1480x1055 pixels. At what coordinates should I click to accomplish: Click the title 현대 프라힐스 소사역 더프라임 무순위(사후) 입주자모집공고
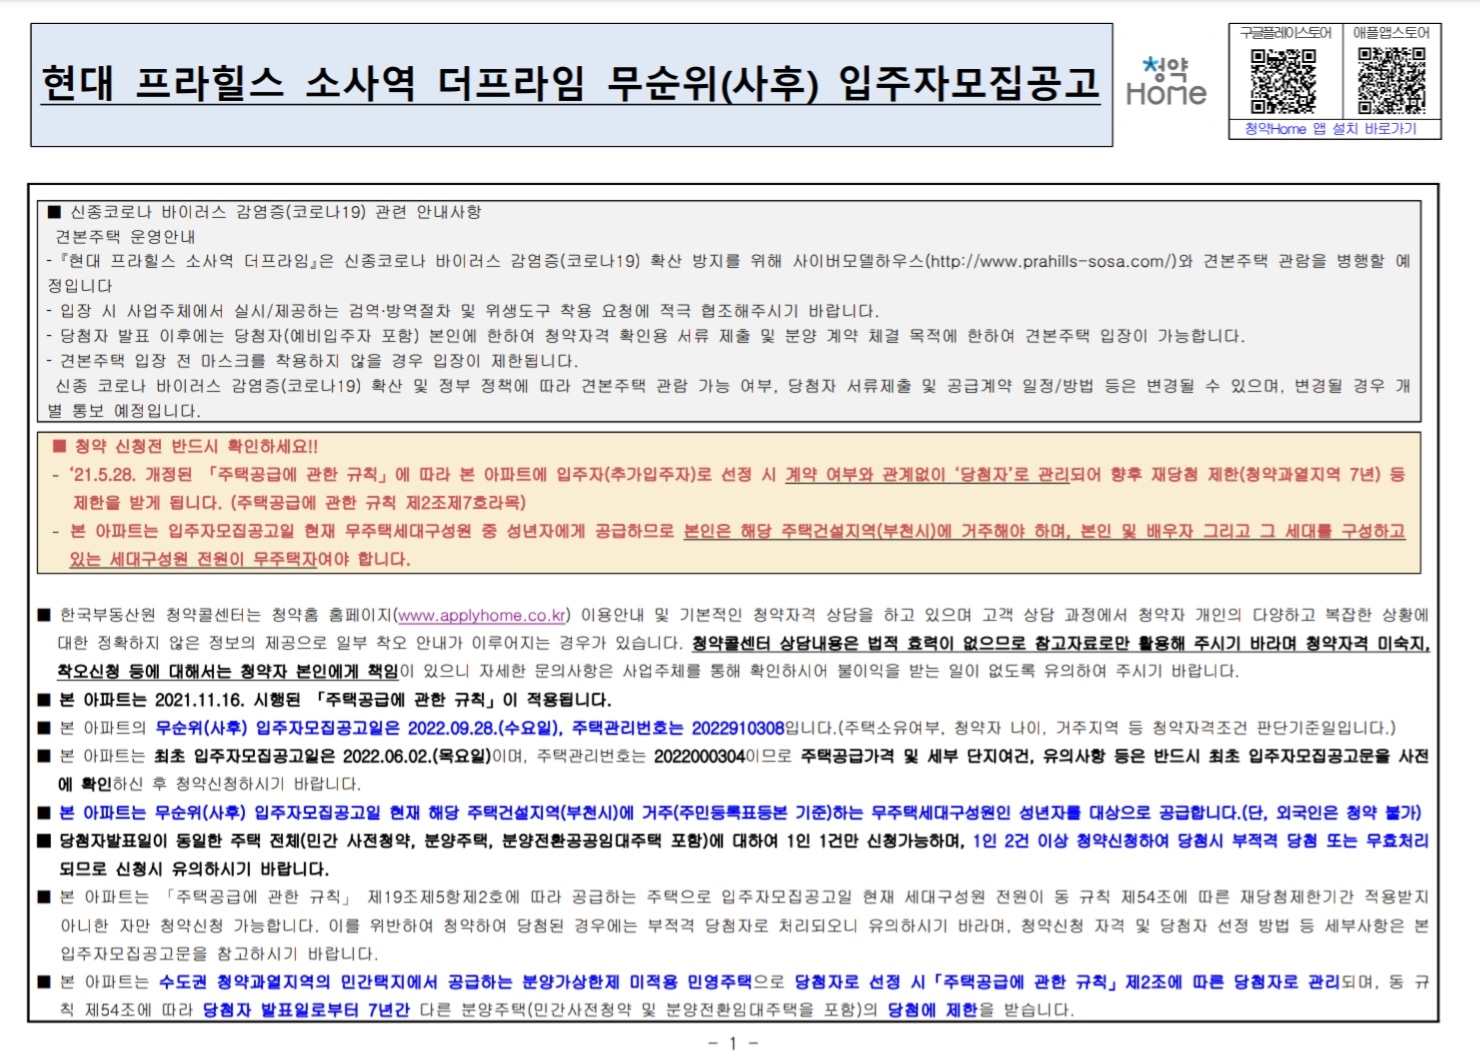click(x=571, y=83)
